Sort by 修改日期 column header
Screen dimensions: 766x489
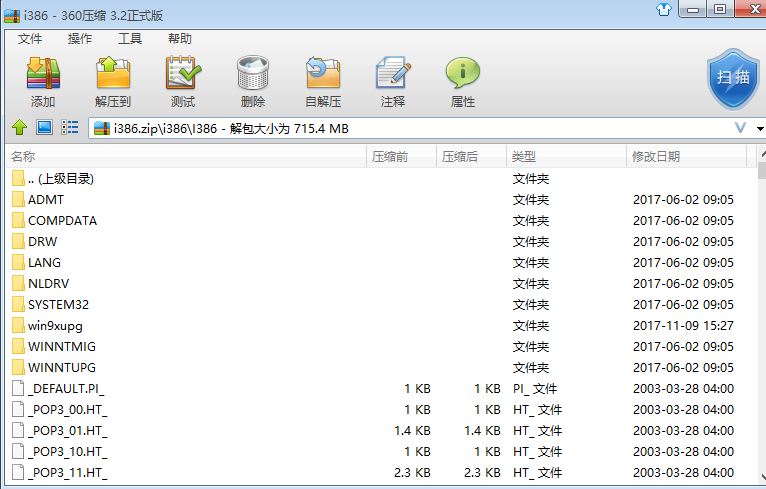click(686, 156)
